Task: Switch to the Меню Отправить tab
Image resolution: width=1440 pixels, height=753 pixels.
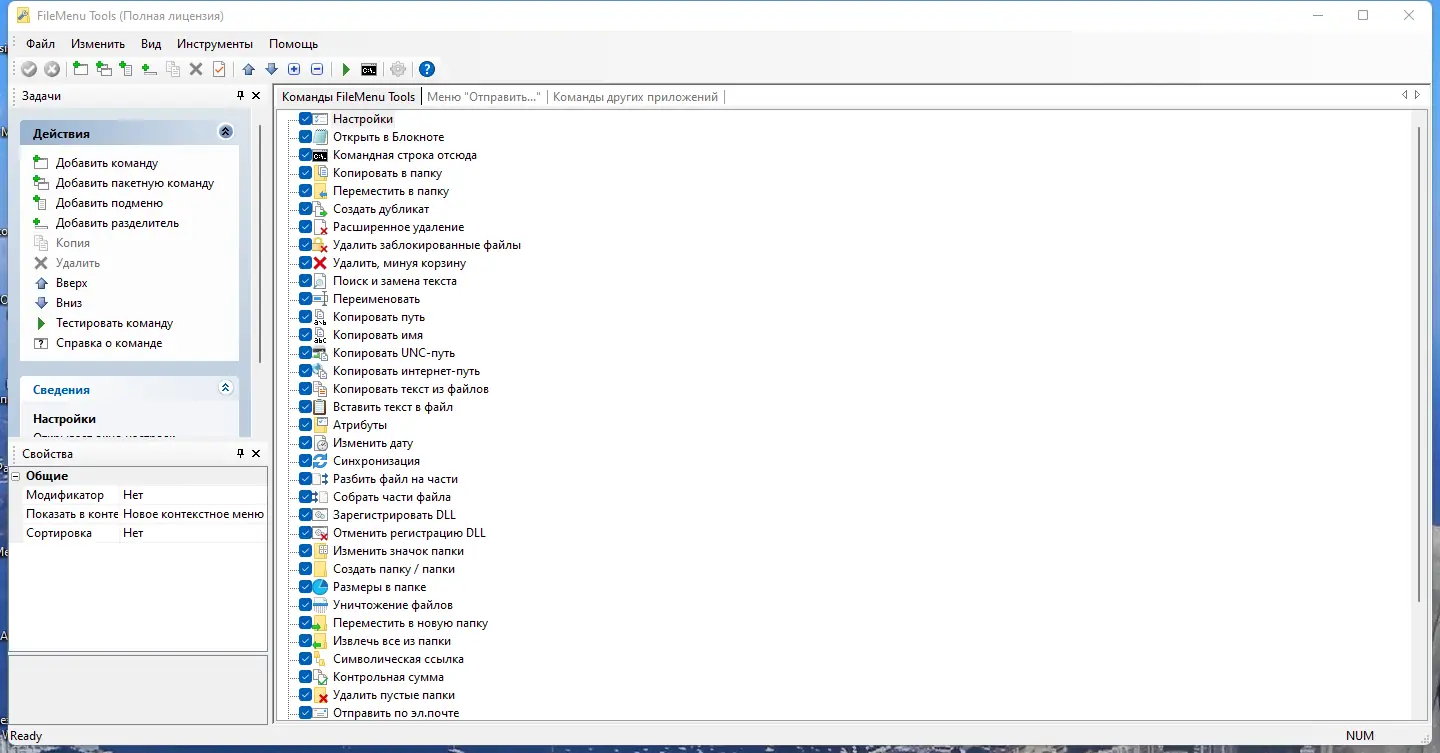Action: [483, 96]
